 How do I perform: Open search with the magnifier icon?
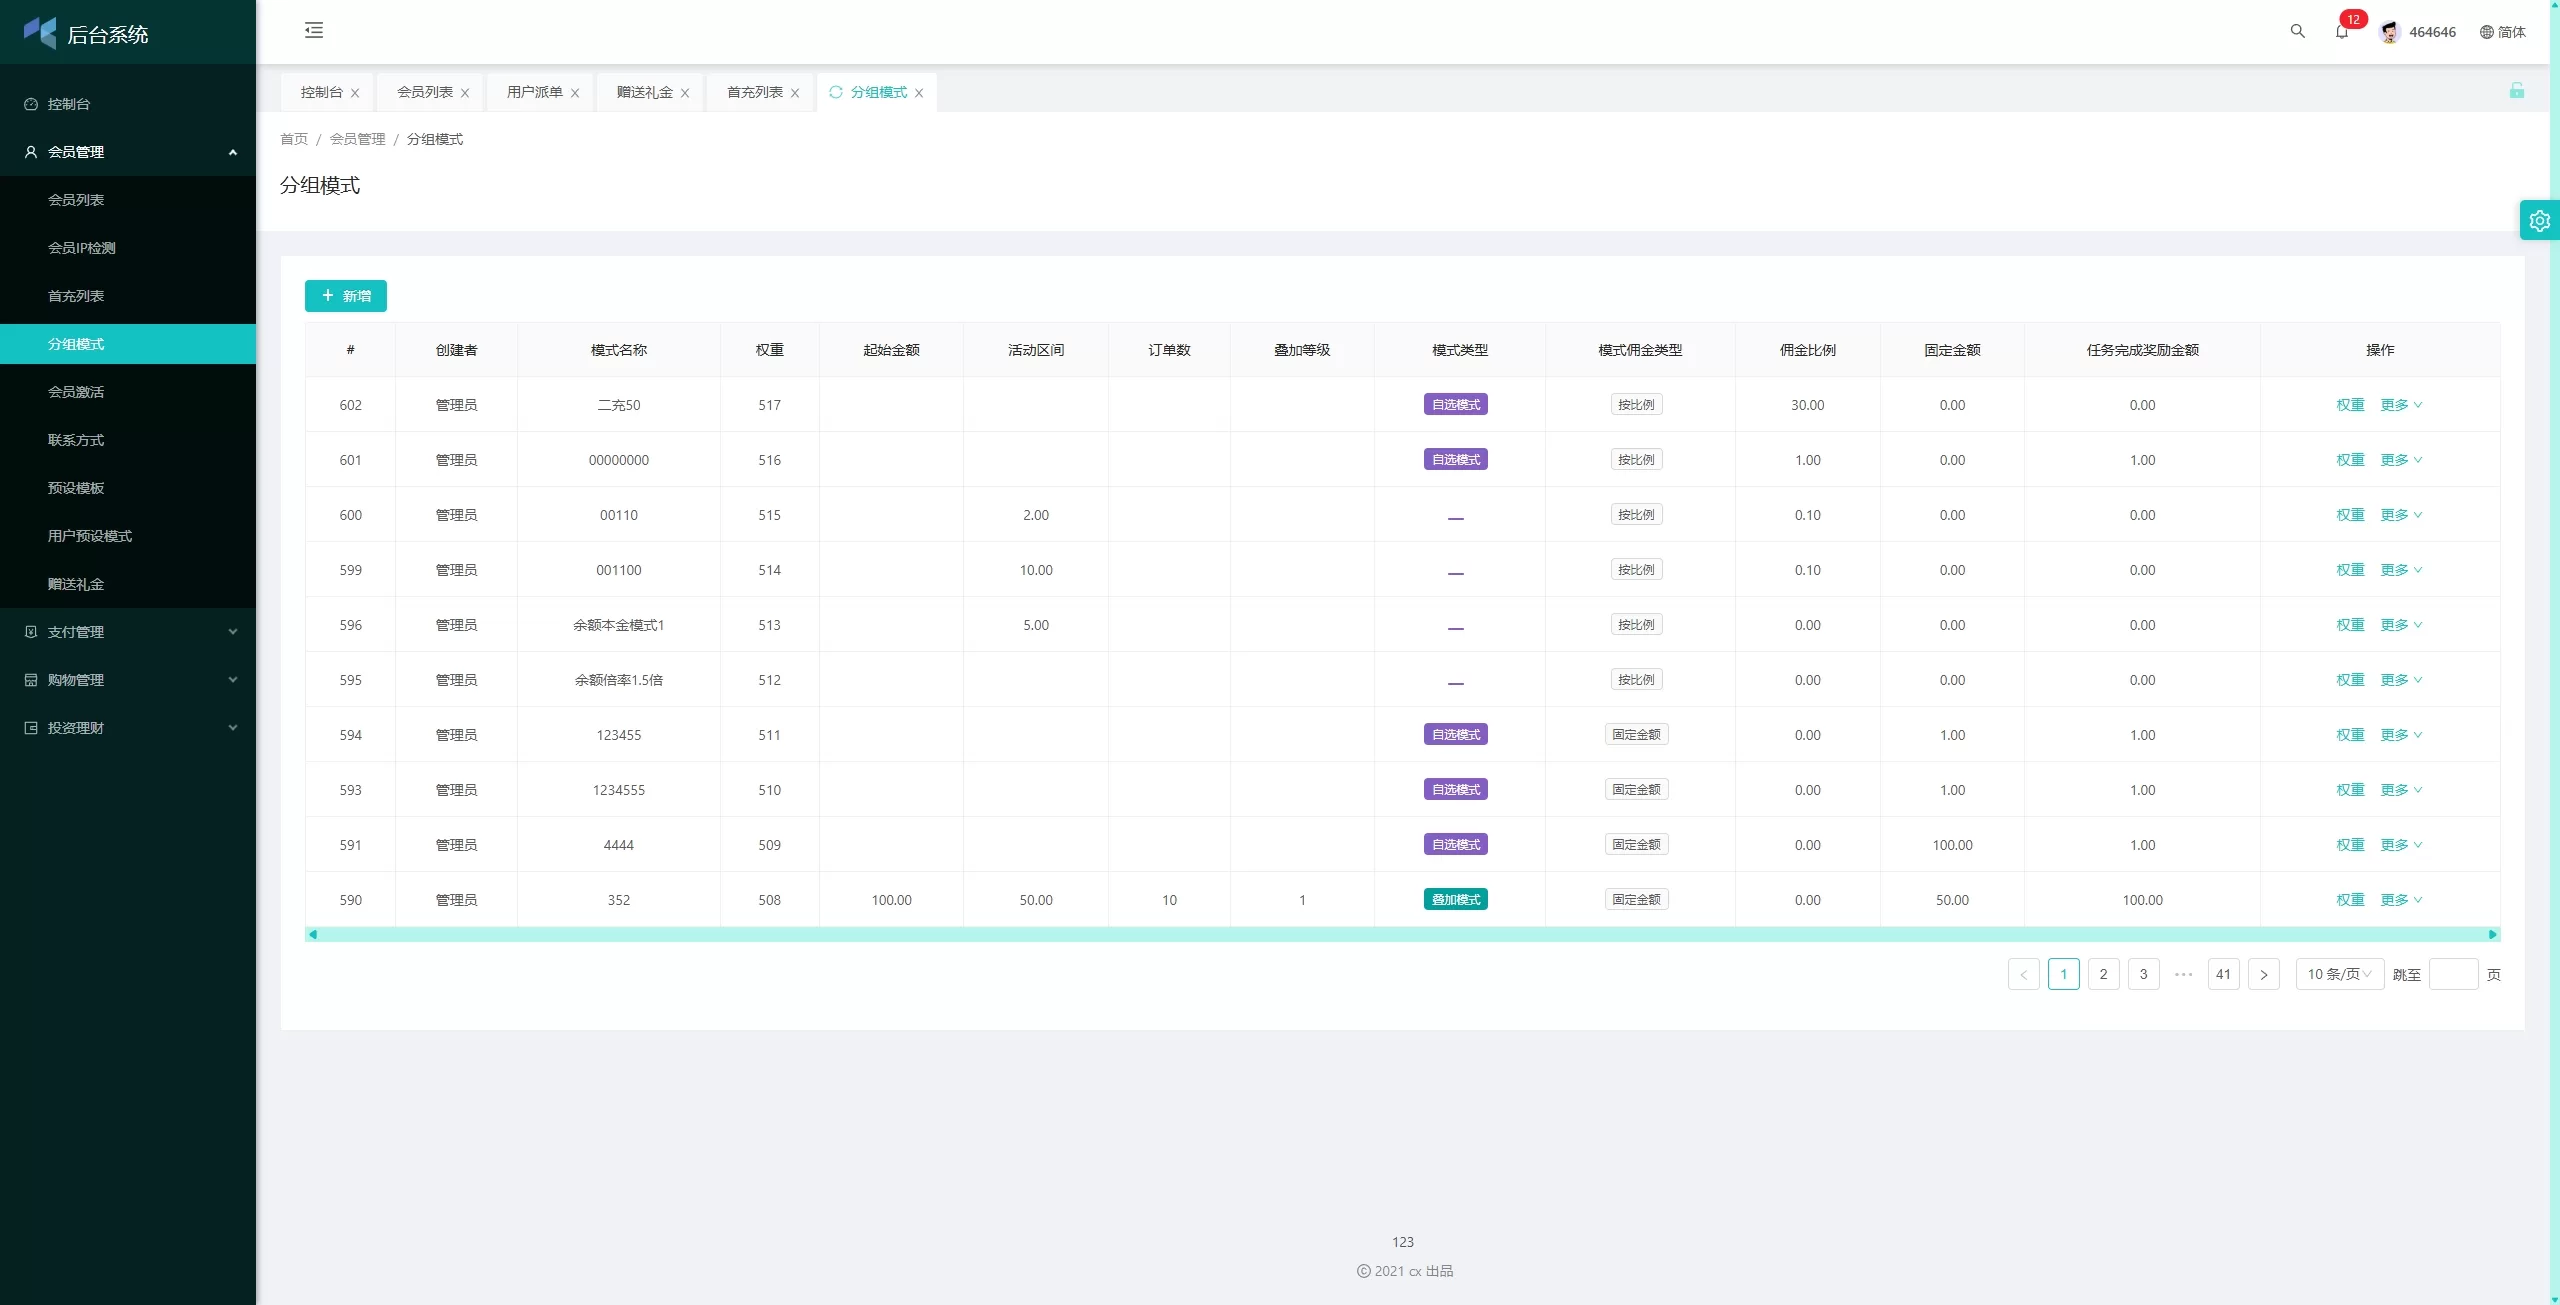tap(2297, 31)
